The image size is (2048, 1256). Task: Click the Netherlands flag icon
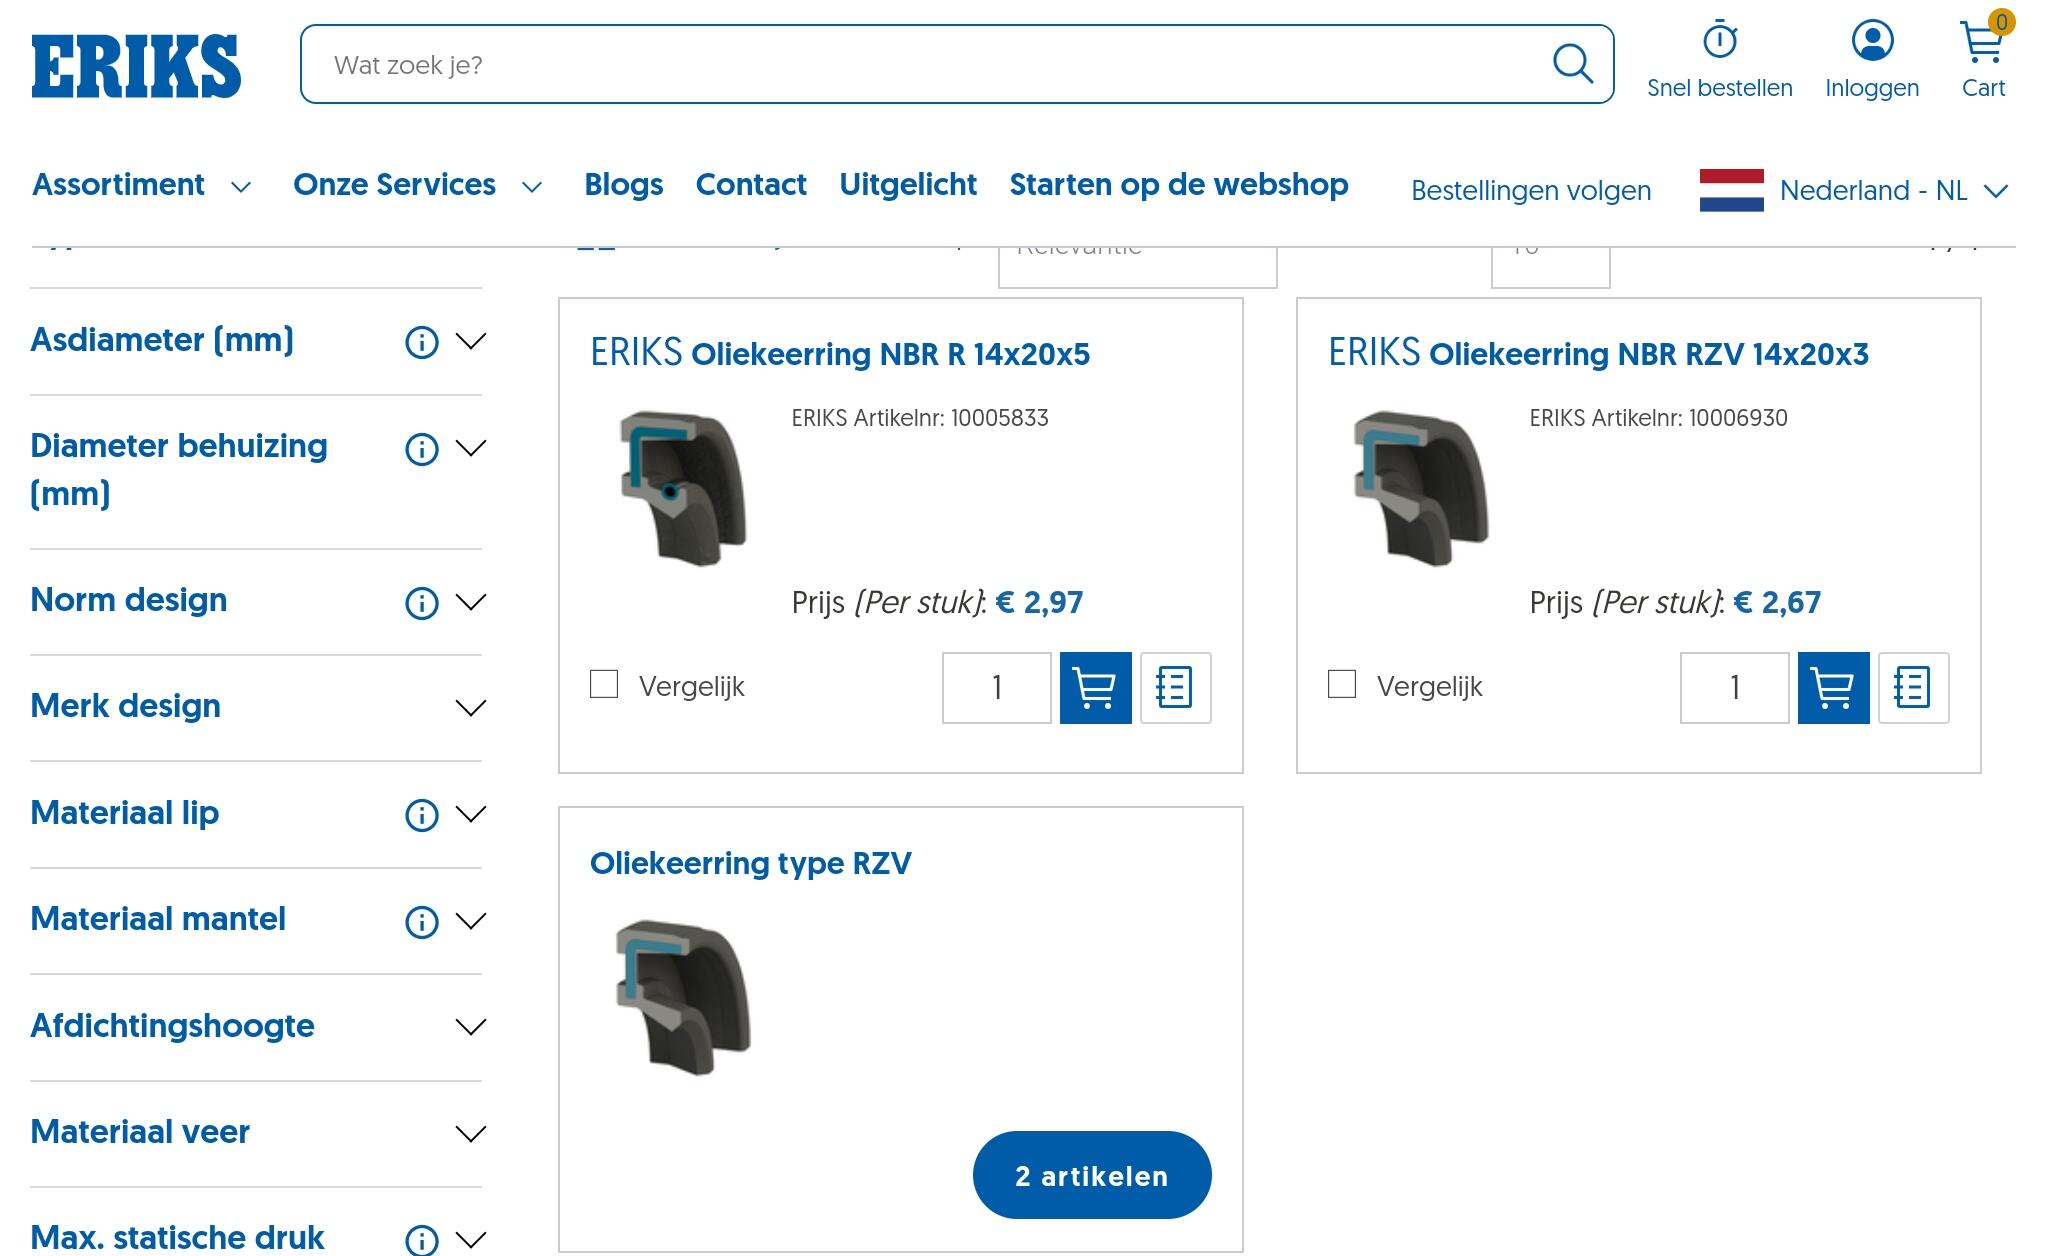pos(1731,190)
